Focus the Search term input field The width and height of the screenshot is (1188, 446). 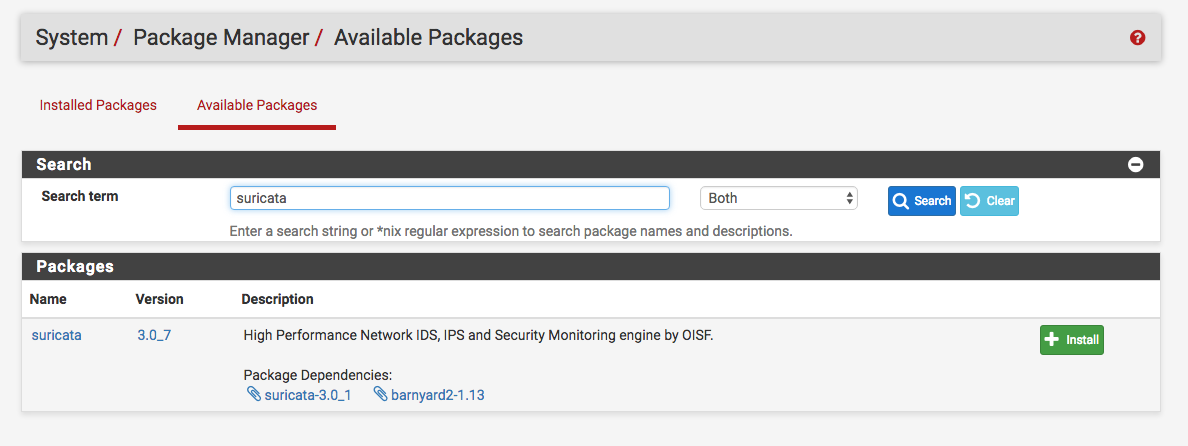coord(449,198)
